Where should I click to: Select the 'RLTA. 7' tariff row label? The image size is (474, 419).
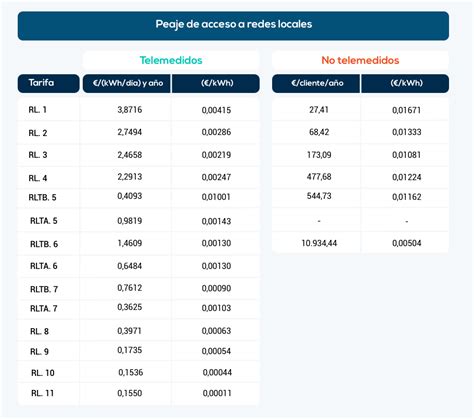pyautogui.click(x=44, y=308)
